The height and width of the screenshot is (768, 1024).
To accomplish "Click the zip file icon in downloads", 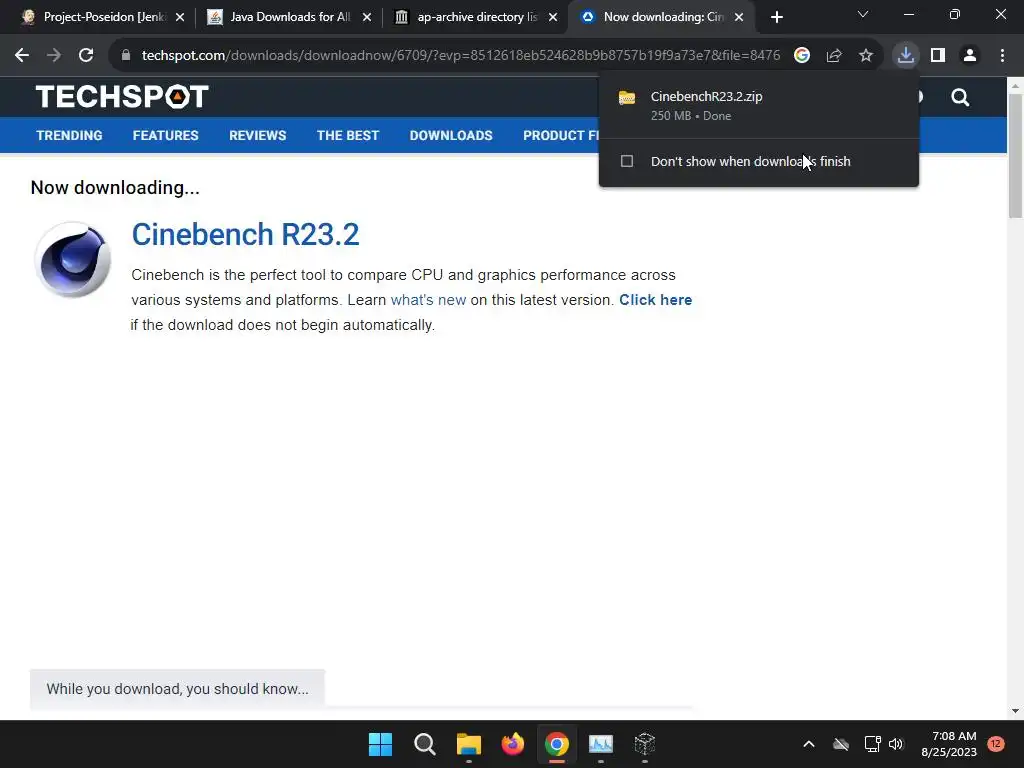I will pos(627,98).
